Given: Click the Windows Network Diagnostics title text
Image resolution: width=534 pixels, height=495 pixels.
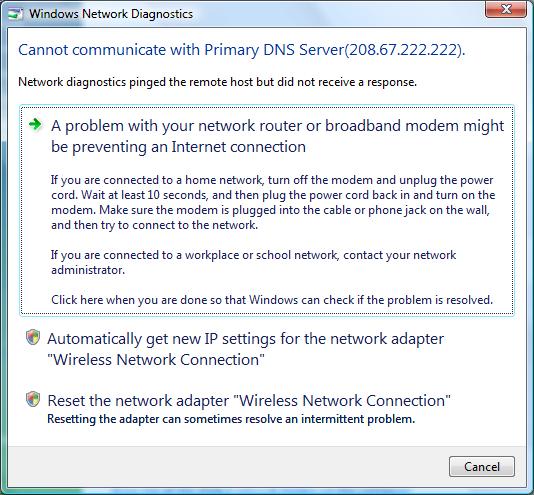Looking at the screenshot, I should (x=111, y=14).
